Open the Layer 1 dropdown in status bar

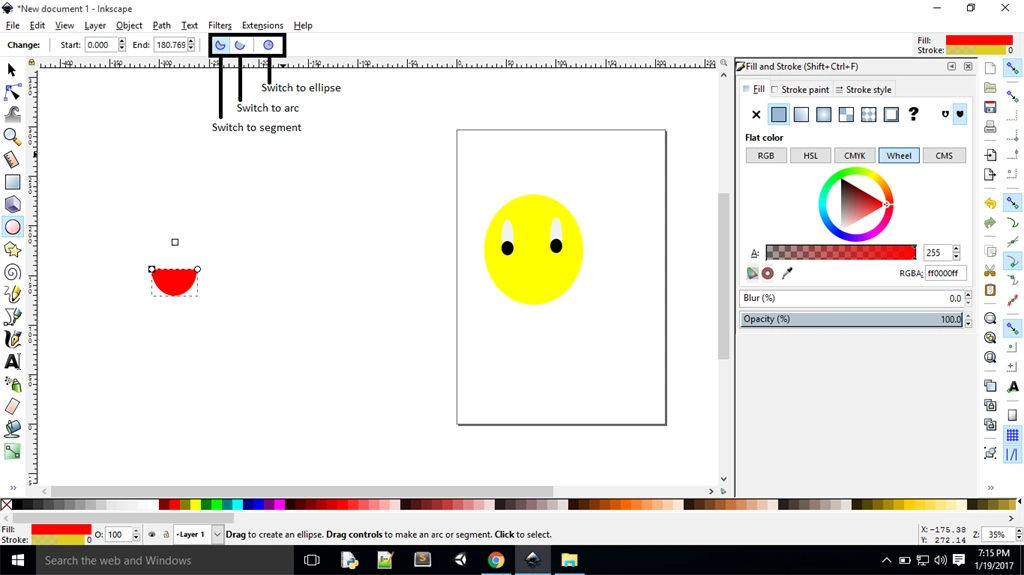(x=199, y=534)
